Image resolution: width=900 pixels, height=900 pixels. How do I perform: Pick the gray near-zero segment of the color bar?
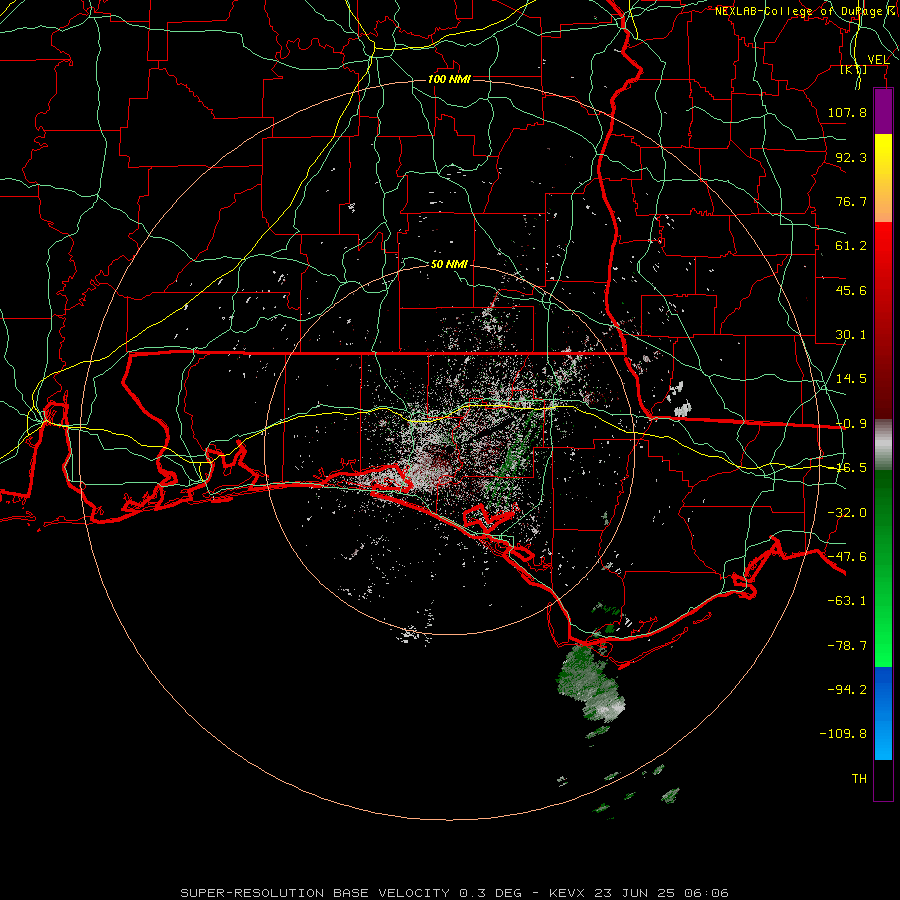coord(883,445)
